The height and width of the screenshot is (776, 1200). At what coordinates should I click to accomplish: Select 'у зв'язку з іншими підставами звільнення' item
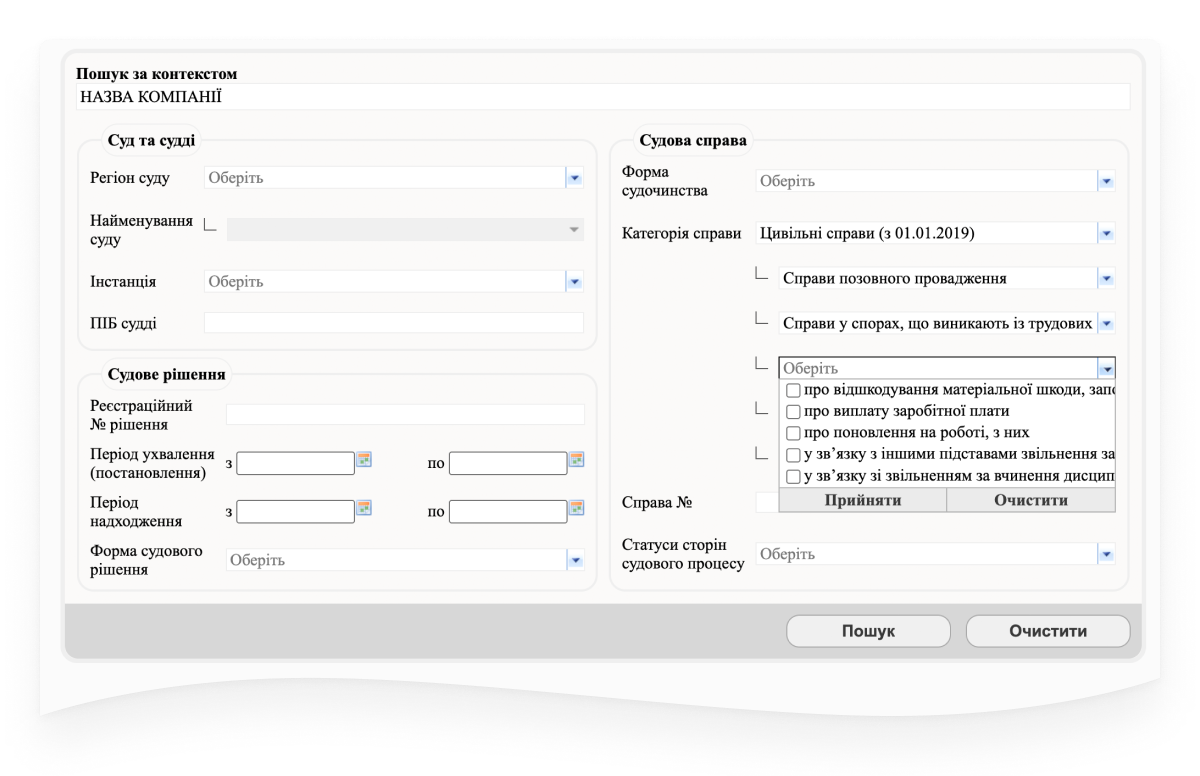[x=793, y=455]
